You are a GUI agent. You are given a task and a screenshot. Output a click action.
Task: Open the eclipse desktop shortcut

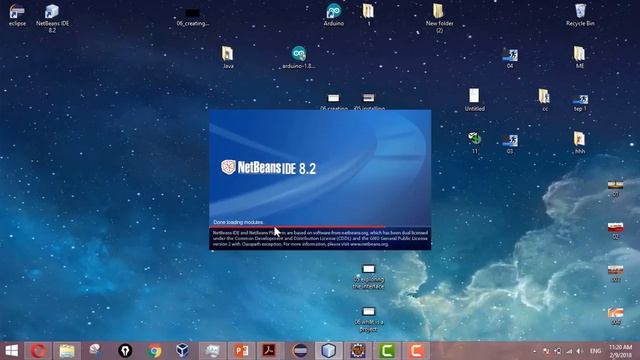pyautogui.click(x=17, y=15)
